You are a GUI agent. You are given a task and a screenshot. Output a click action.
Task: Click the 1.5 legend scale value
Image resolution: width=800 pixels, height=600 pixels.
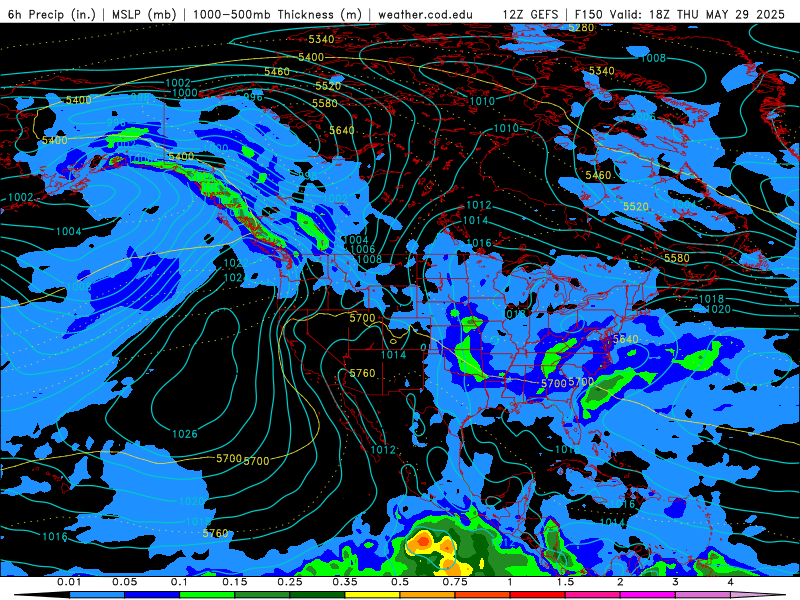(x=565, y=582)
